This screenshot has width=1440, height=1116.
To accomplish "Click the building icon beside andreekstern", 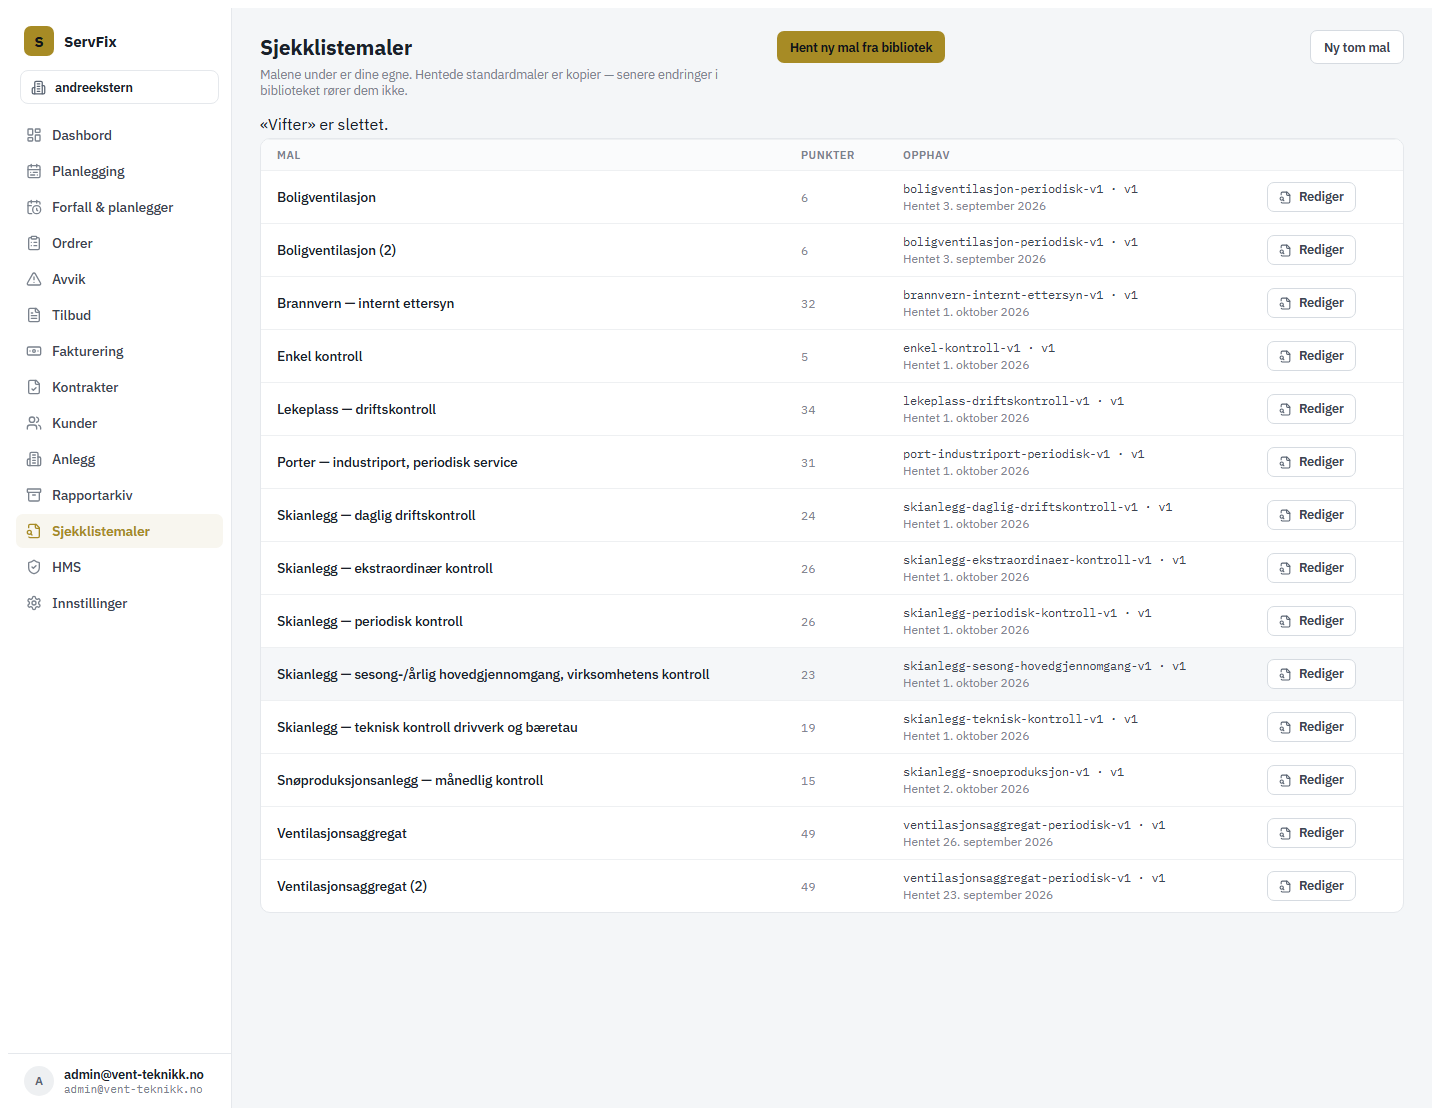I will tap(39, 87).
